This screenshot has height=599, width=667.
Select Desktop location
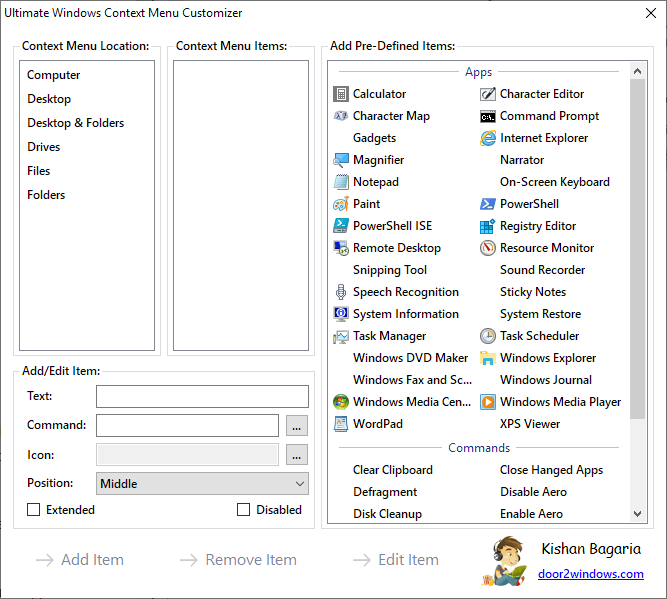(49, 99)
